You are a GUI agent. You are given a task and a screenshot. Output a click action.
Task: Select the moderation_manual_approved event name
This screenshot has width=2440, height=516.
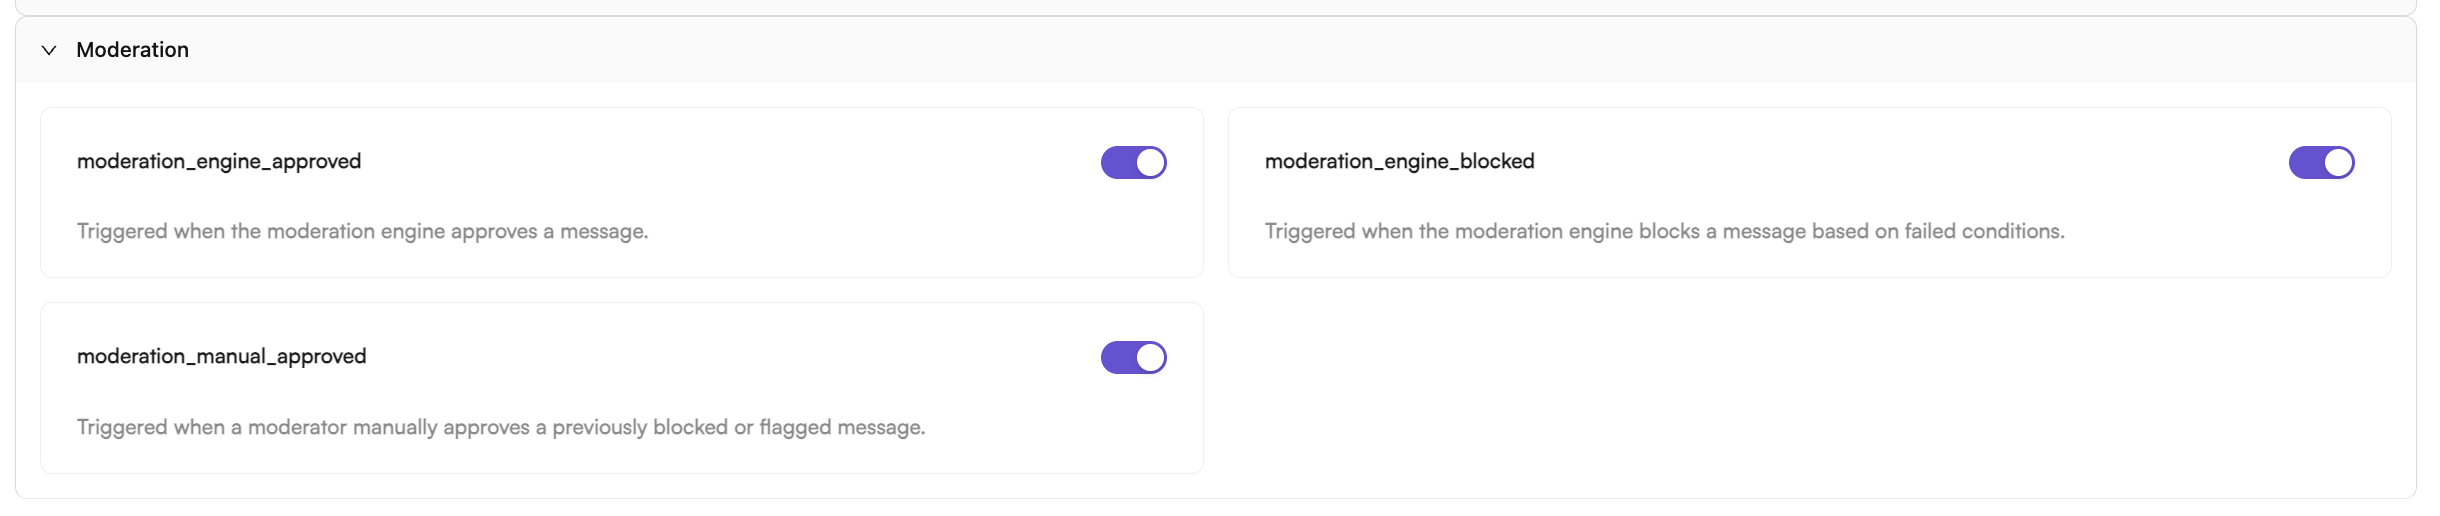click(x=221, y=356)
